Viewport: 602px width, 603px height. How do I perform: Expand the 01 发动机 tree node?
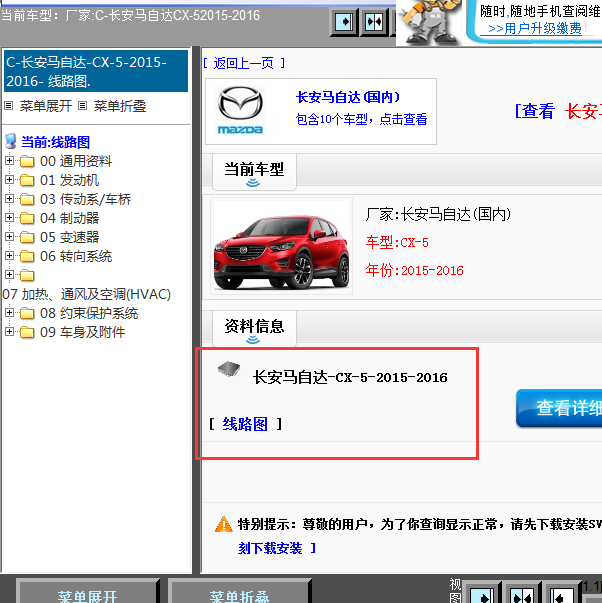tap(9, 180)
